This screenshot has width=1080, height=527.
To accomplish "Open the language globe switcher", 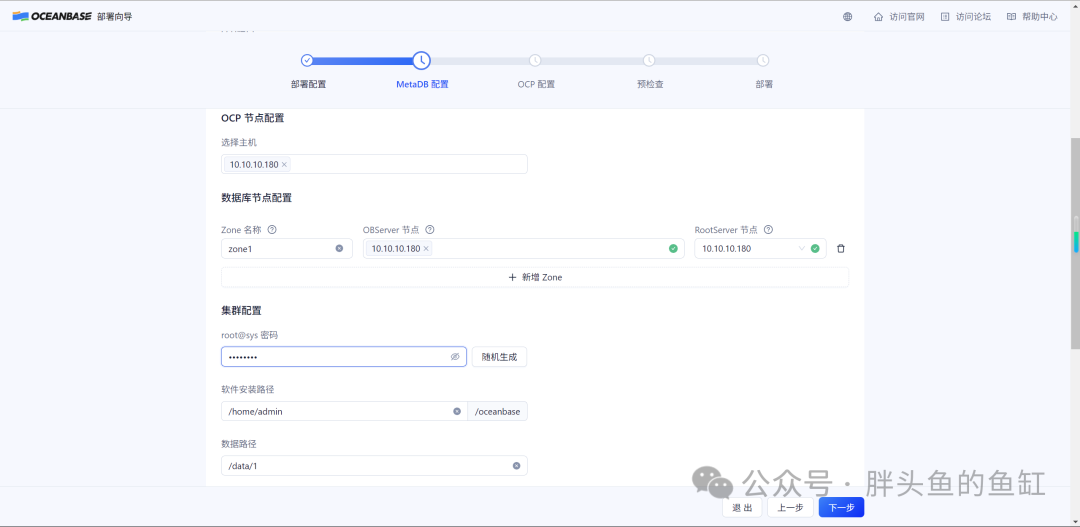I will coord(847,17).
